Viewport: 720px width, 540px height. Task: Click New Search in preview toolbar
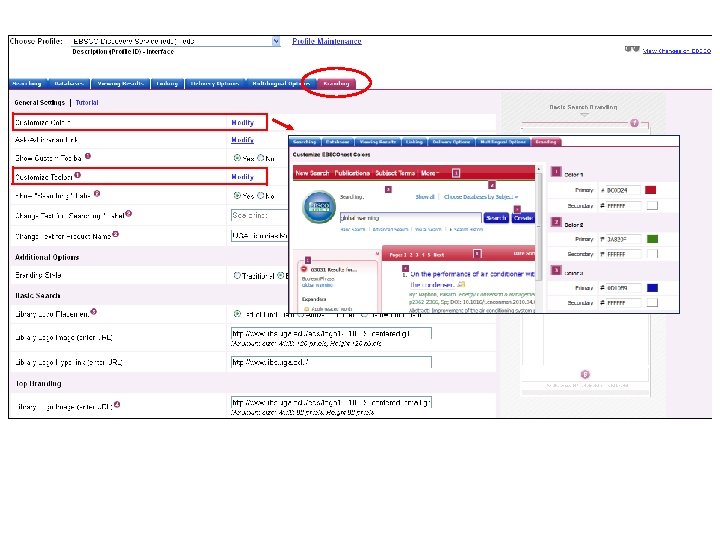tap(312, 173)
